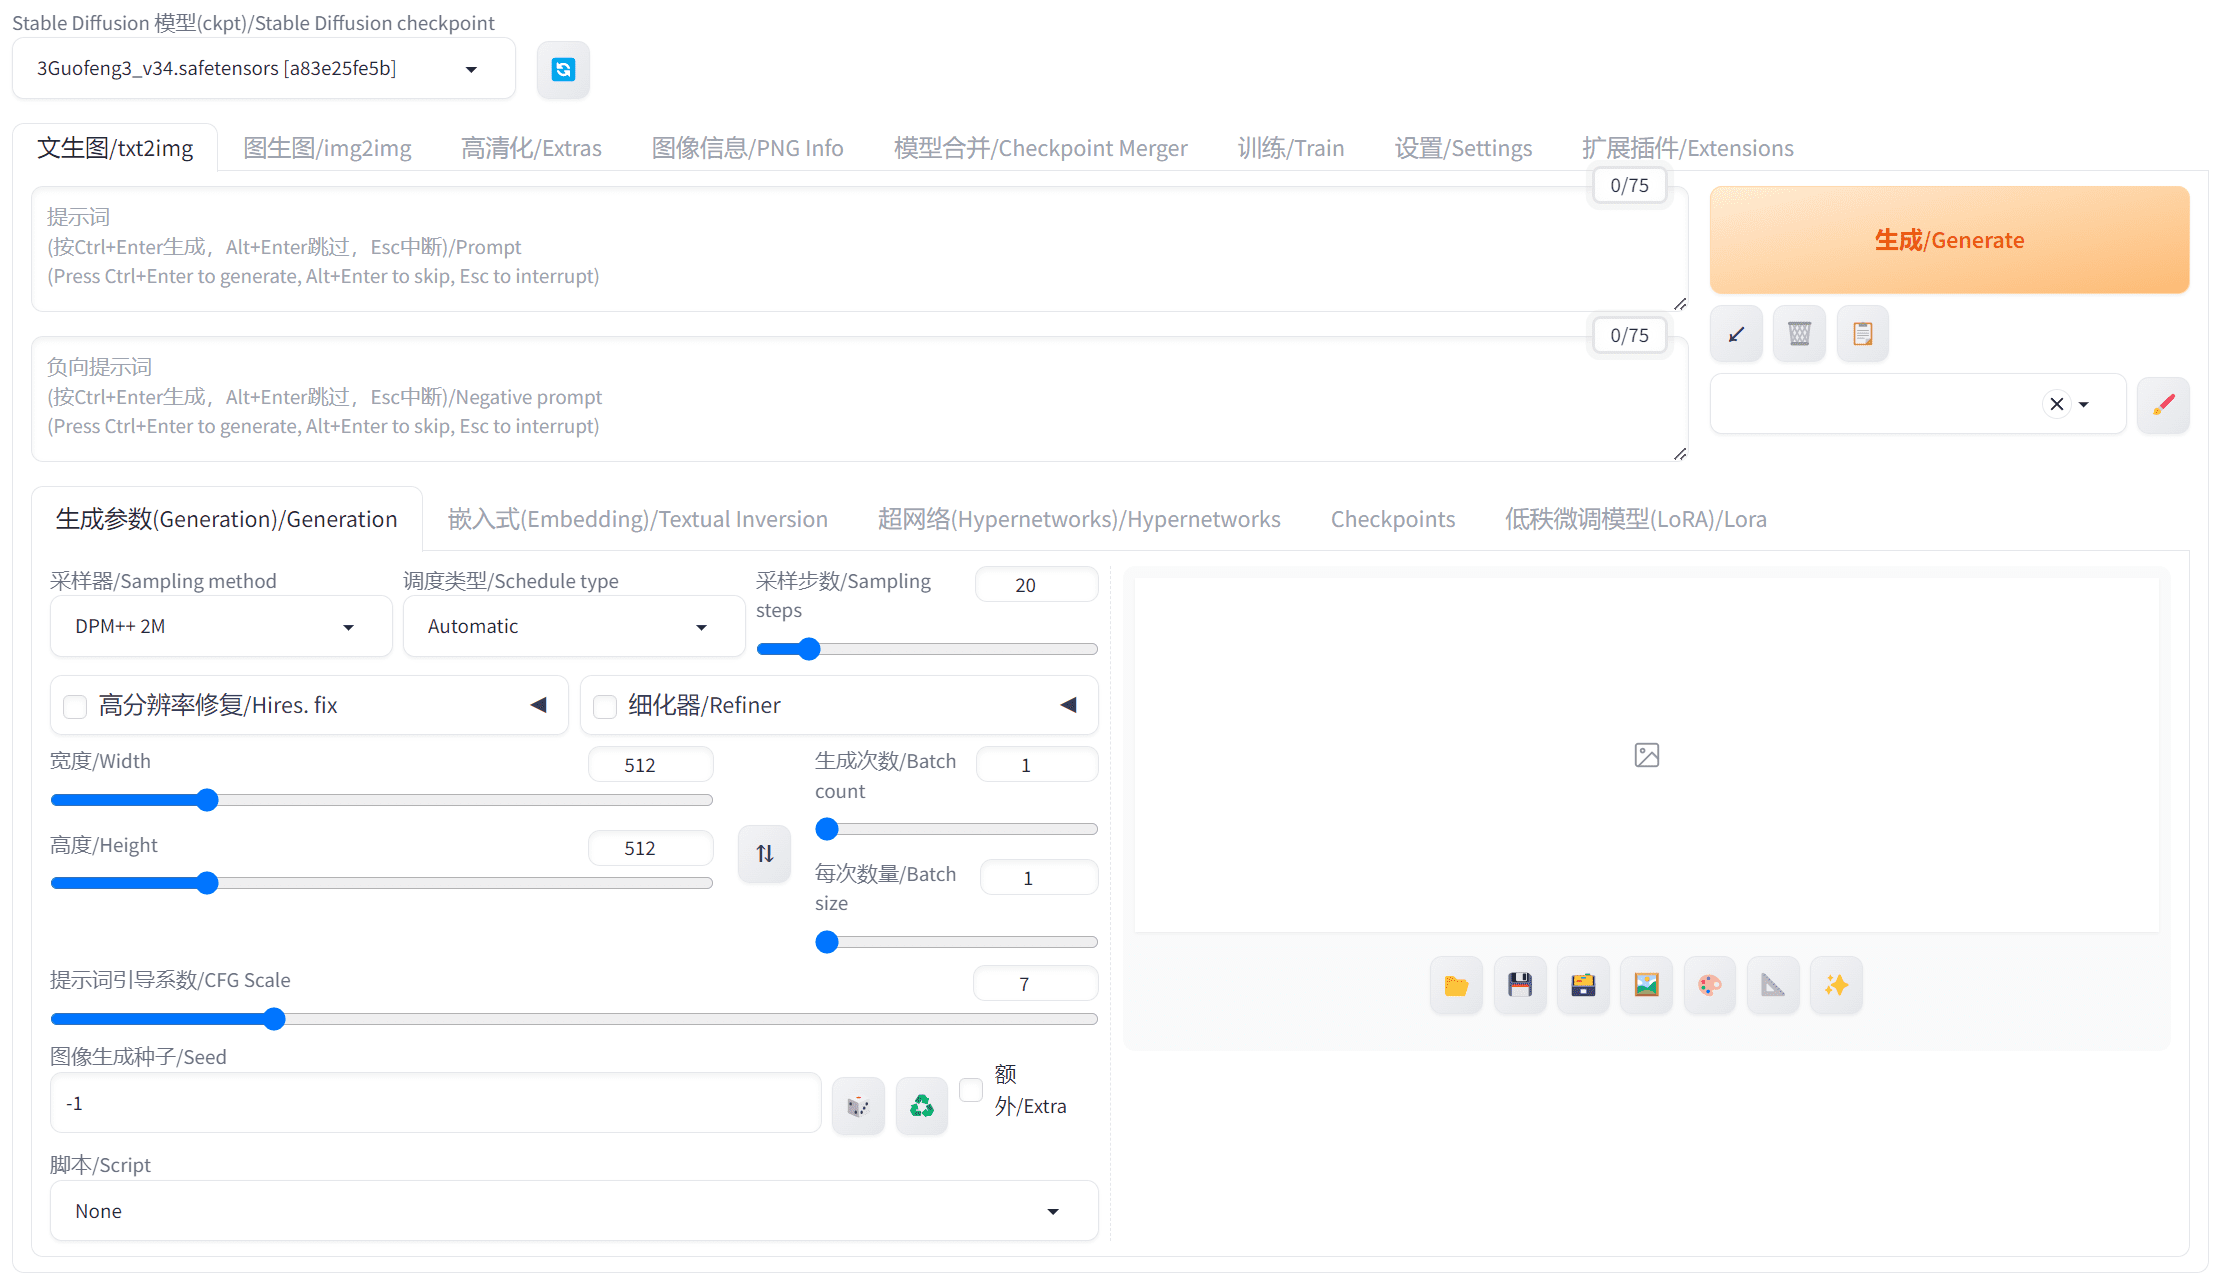Screen dimensions: 2223x1281
Task: Save the generated image with floppy icon
Action: coord(1520,985)
